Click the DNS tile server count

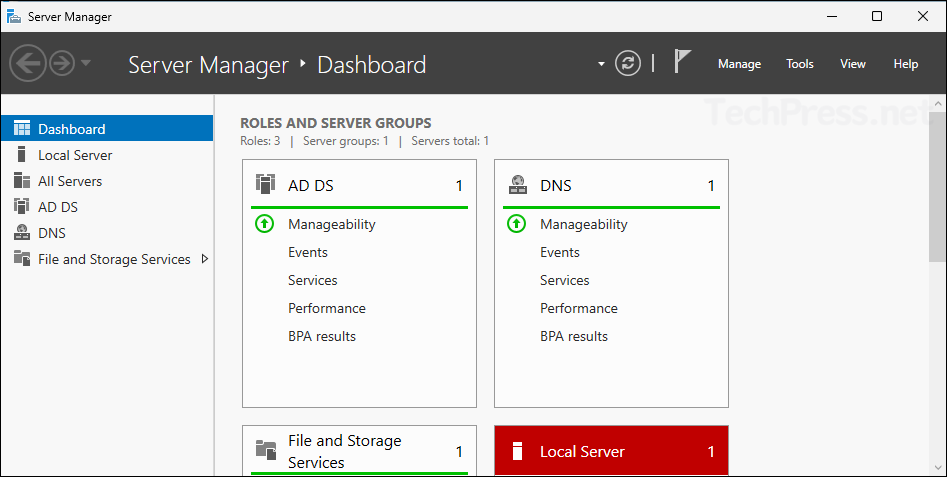point(711,186)
